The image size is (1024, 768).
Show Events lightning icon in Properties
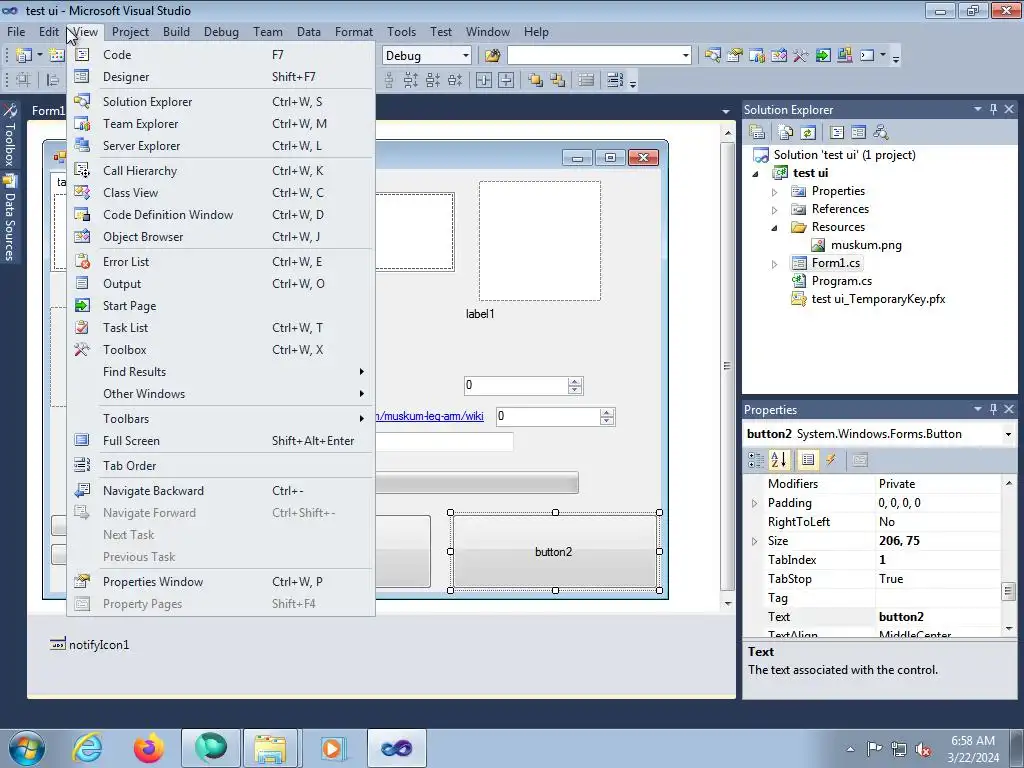click(831, 460)
